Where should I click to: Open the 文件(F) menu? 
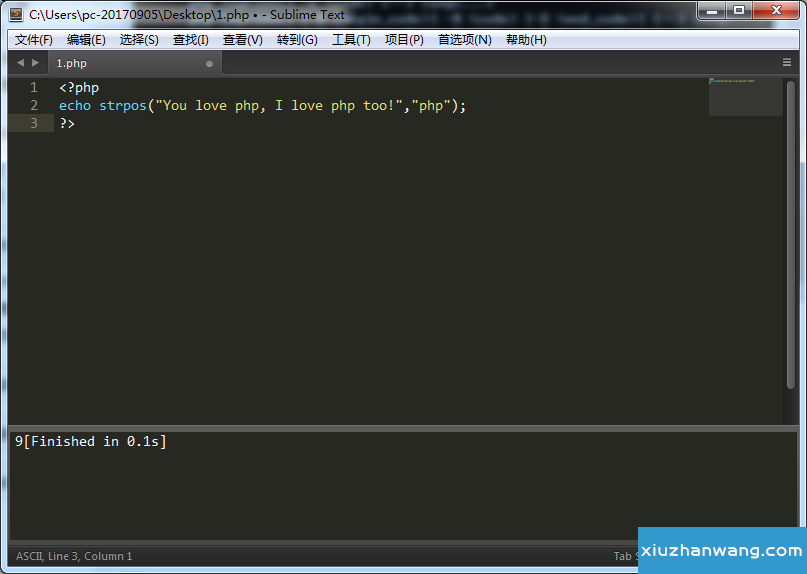pyautogui.click(x=33, y=40)
